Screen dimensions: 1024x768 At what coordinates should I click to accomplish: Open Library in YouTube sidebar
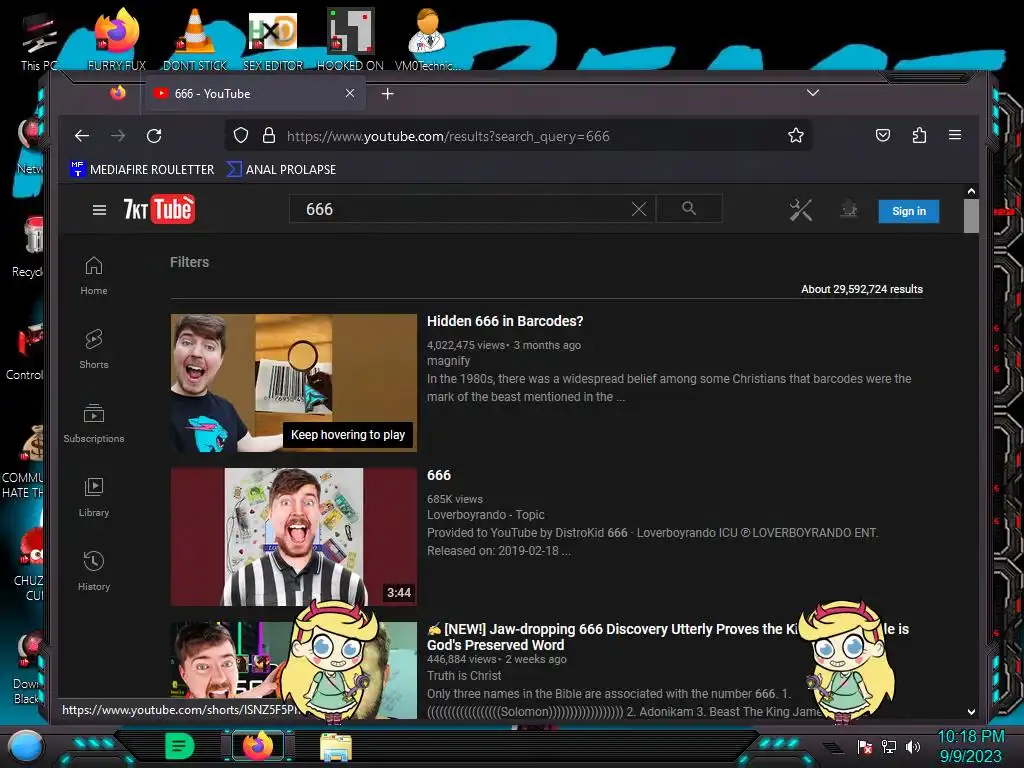click(x=93, y=498)
